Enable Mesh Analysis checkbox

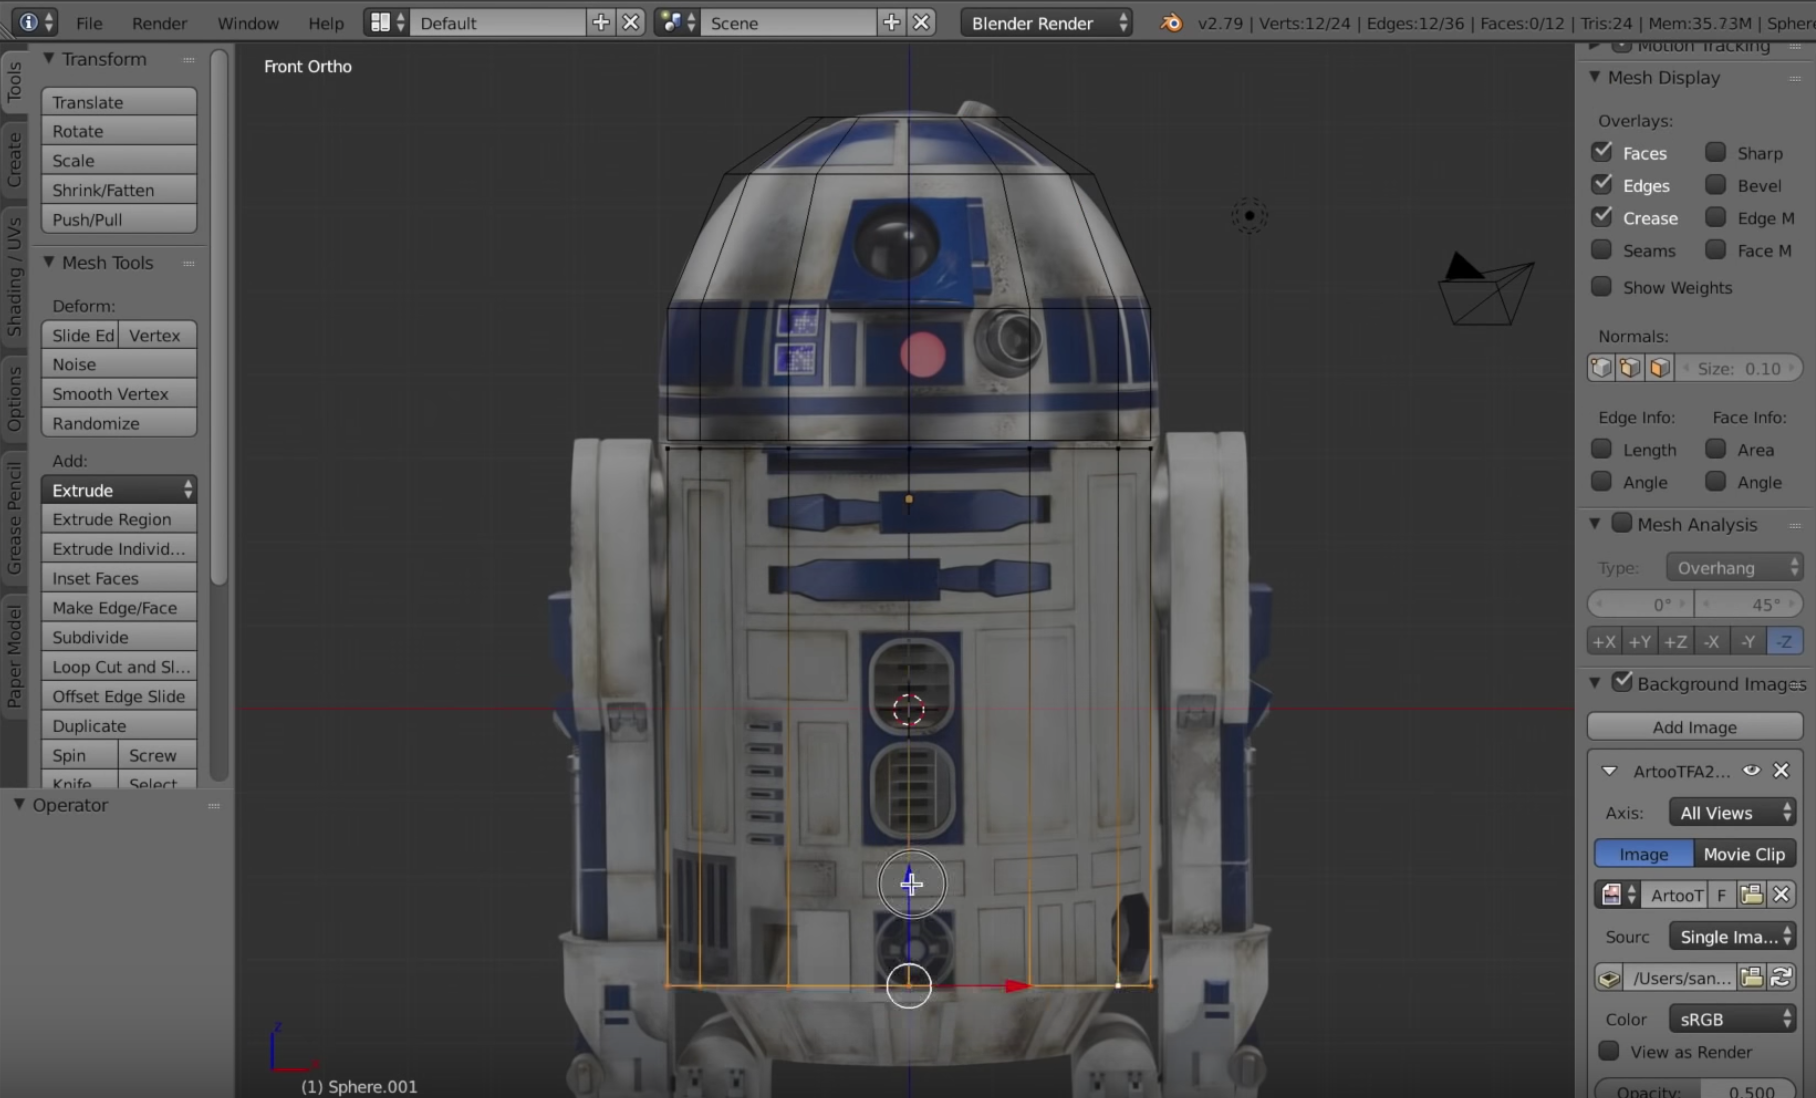(1622, 523)
